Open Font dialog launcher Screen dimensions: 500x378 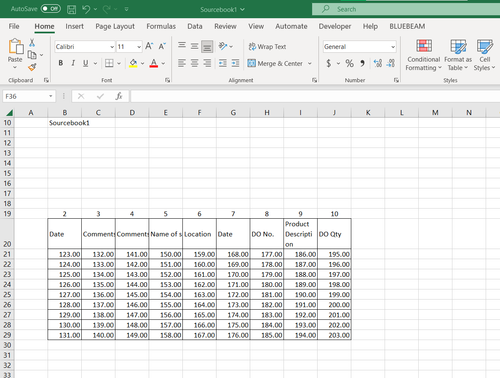[x=167, y=80]
